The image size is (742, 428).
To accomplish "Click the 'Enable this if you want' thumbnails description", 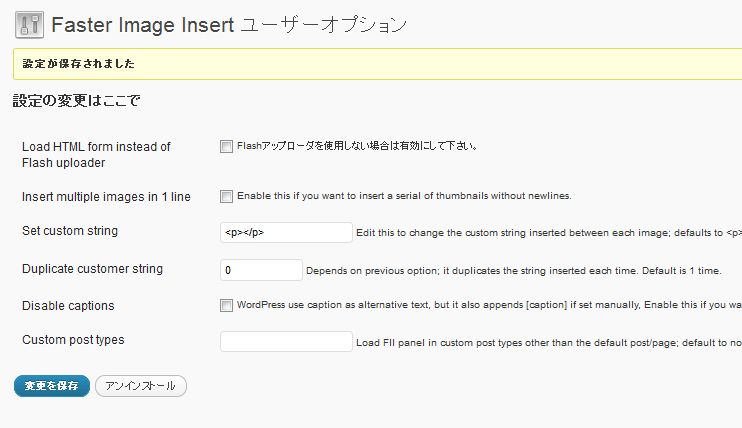I will 404,196.
